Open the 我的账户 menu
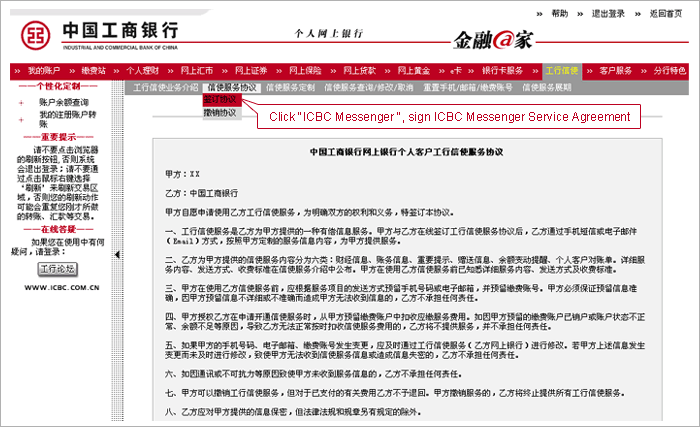 click(x=43, y=72)
